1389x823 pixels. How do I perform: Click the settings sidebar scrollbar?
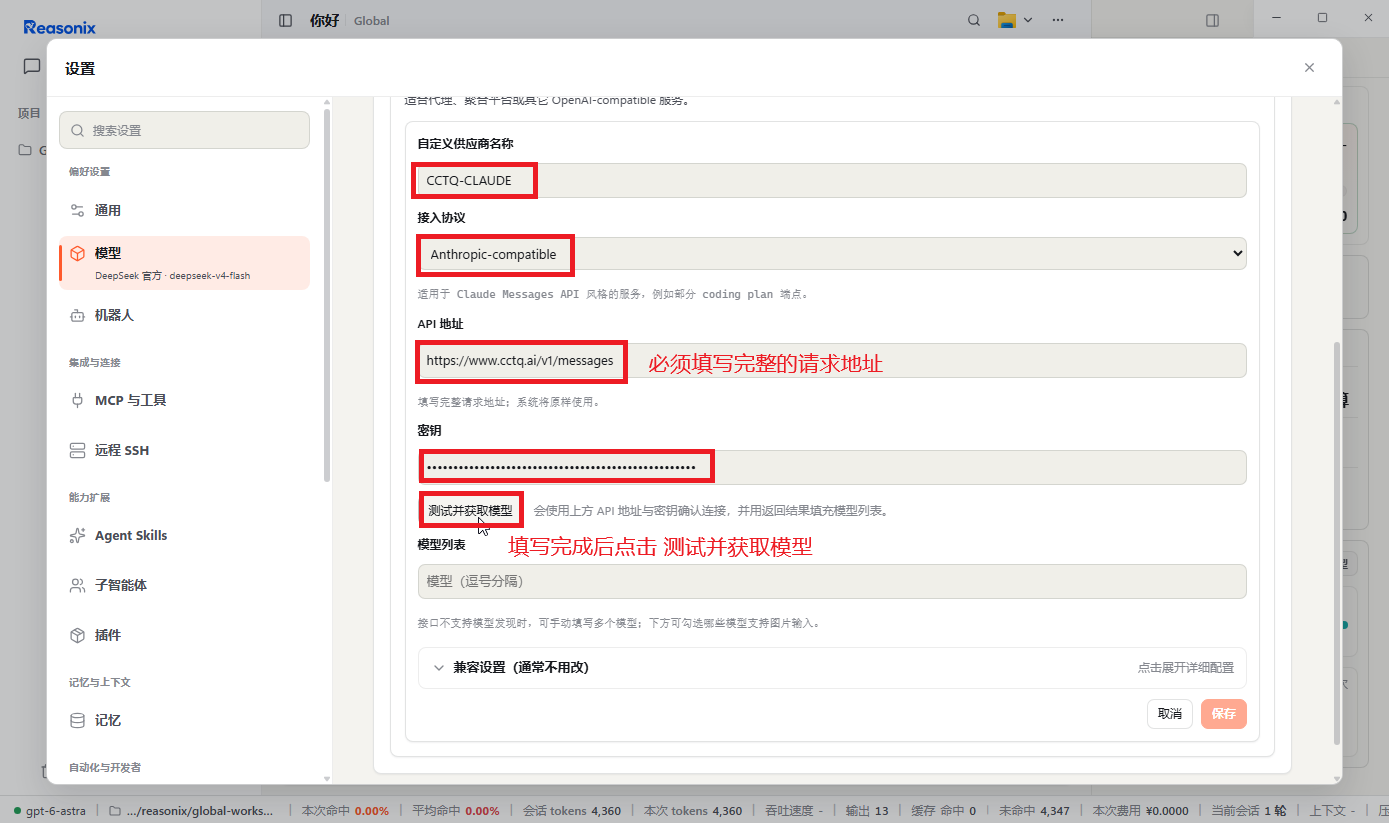coord(326,295)
